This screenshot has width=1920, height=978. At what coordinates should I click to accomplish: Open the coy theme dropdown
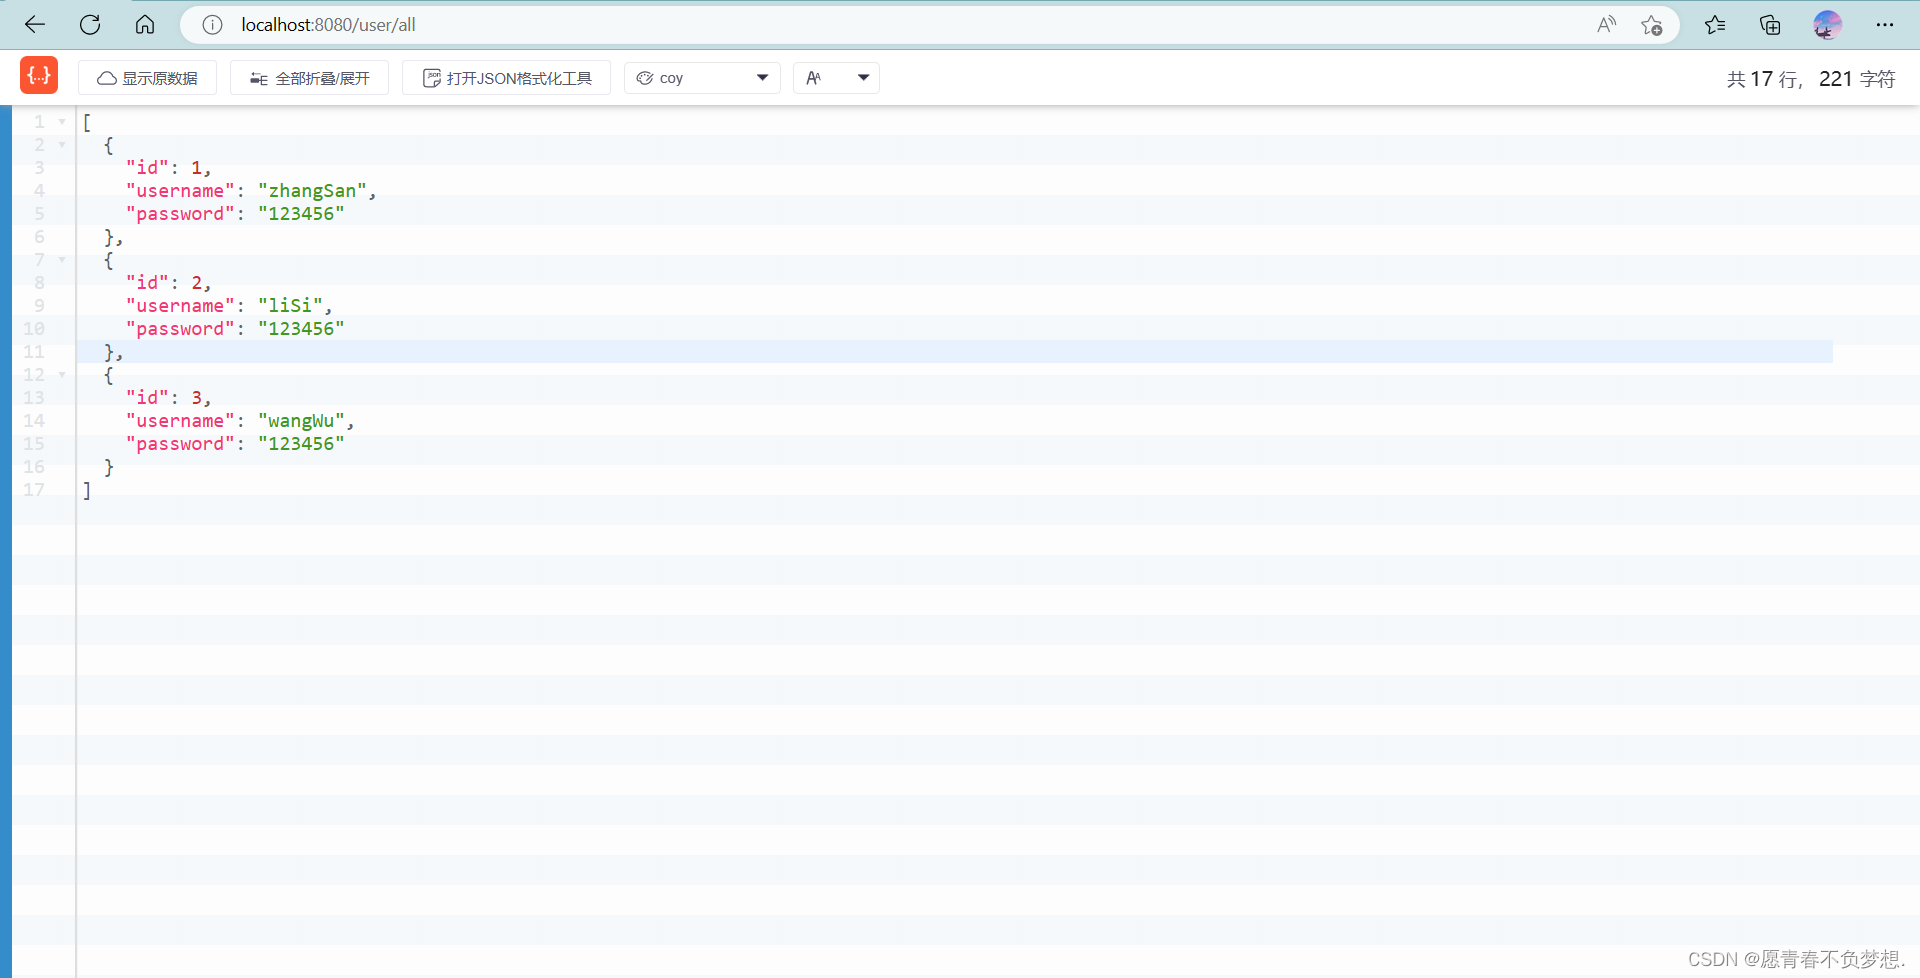pos(702,78)
